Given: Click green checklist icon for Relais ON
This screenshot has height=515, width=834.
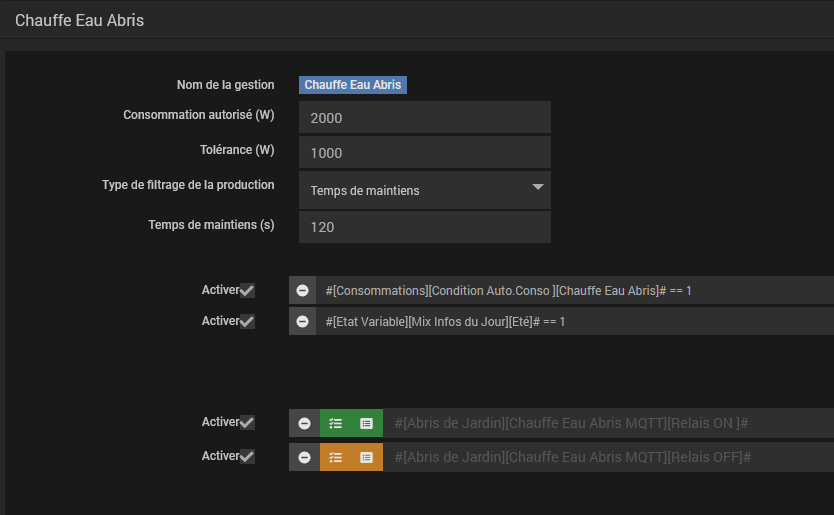Looking at the screenshot, I should tap(336, 423).
